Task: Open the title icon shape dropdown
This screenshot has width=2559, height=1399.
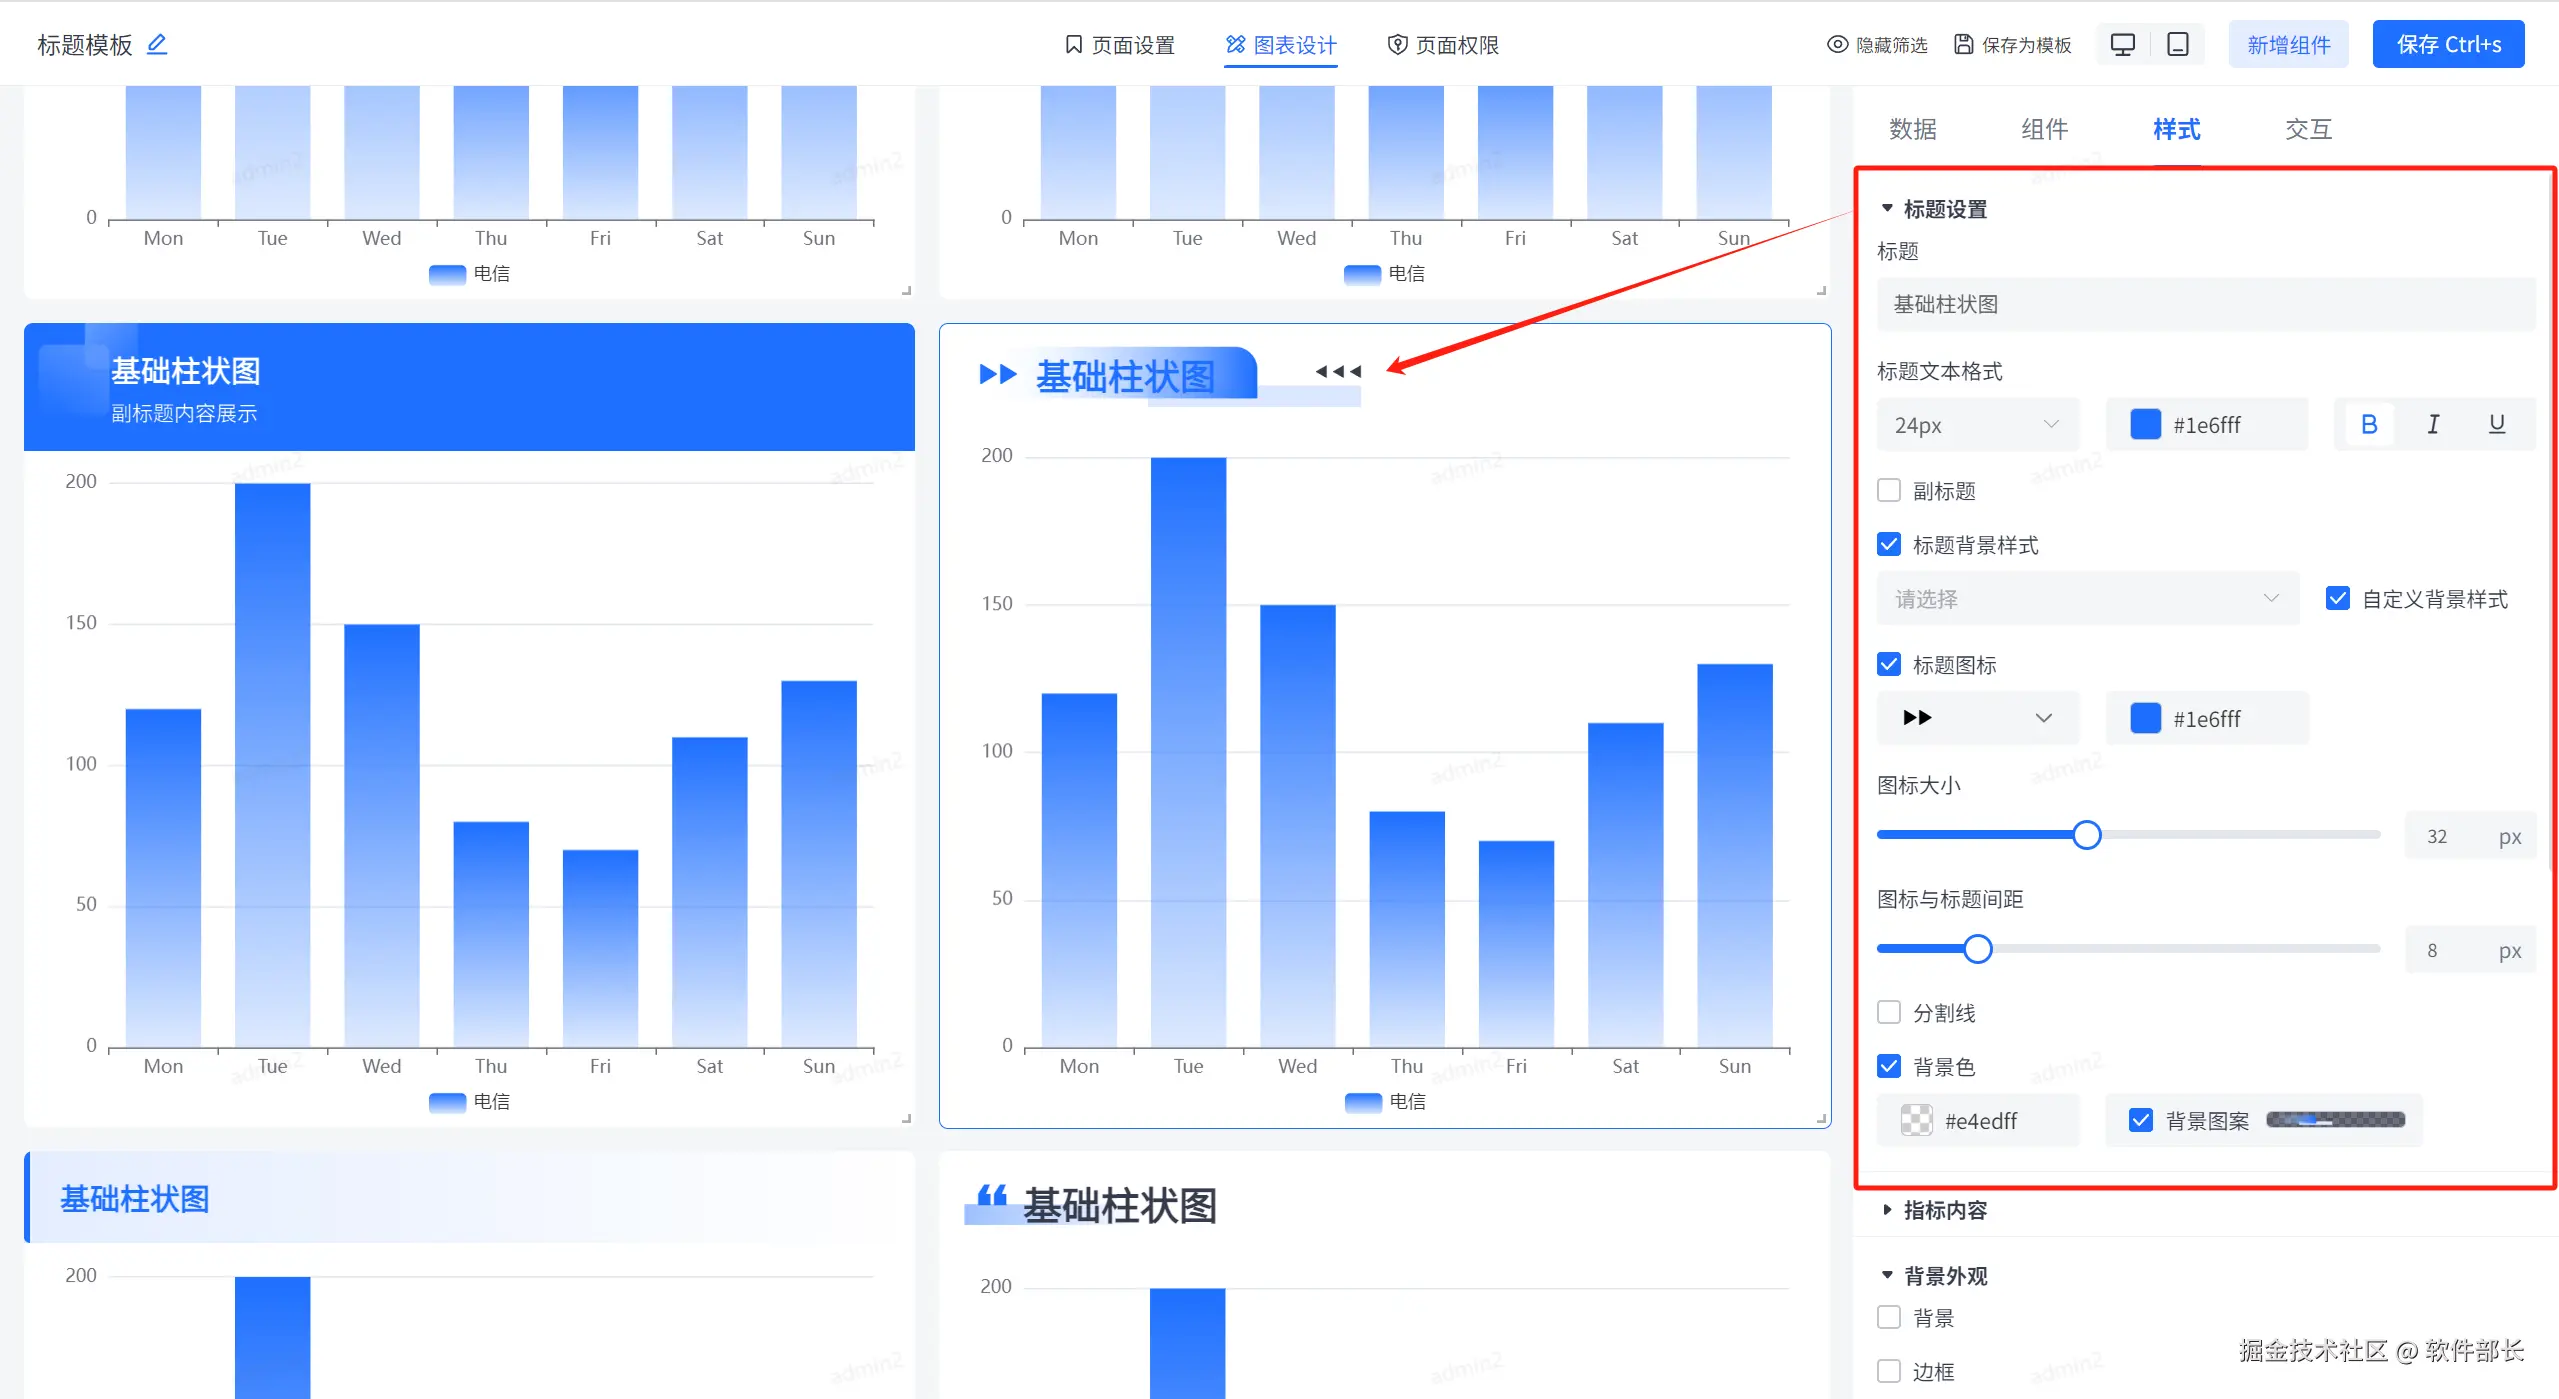Action: tap(1977, 718)
